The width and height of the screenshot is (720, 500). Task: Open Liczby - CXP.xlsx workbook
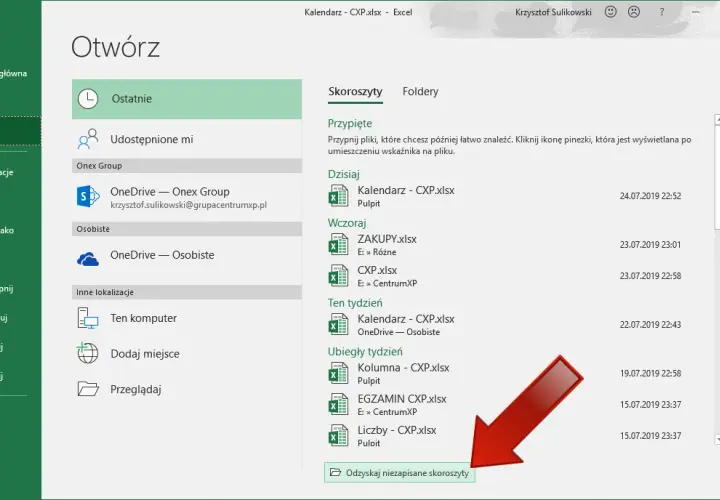pyautogui.click(x=504, y=435)
